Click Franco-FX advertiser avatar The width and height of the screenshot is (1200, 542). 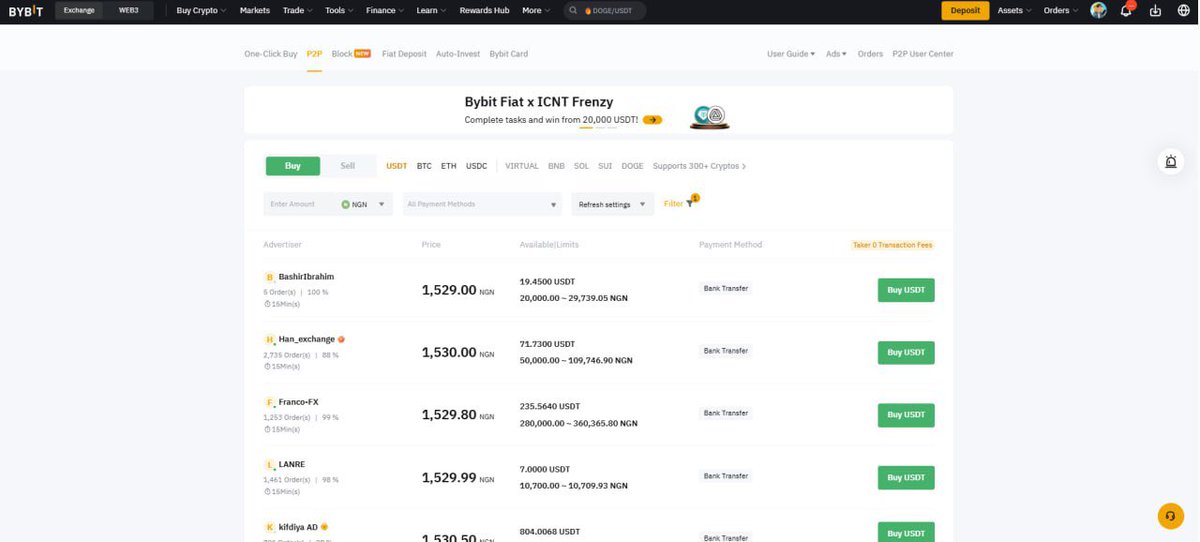(269, 402)
